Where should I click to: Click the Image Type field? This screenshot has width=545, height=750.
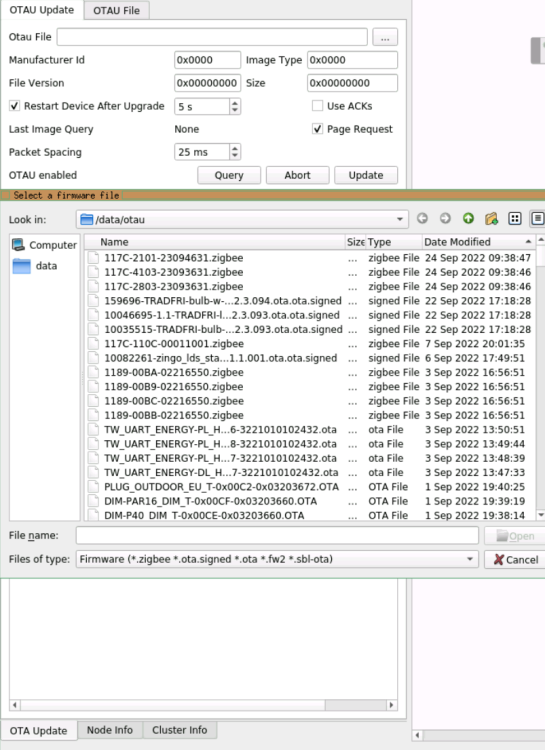click(x=352, y=60)
